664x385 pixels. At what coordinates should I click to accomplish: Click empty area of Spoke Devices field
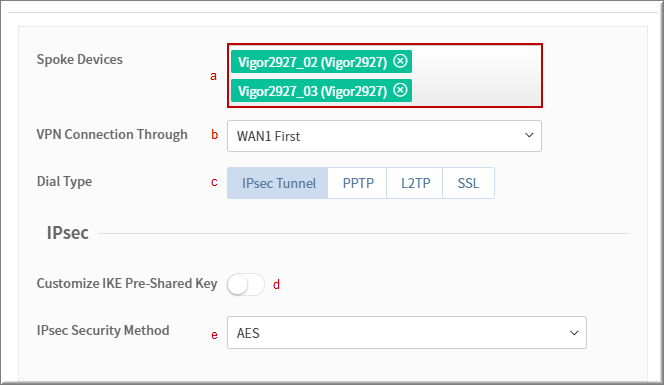[x=476, y=75]
